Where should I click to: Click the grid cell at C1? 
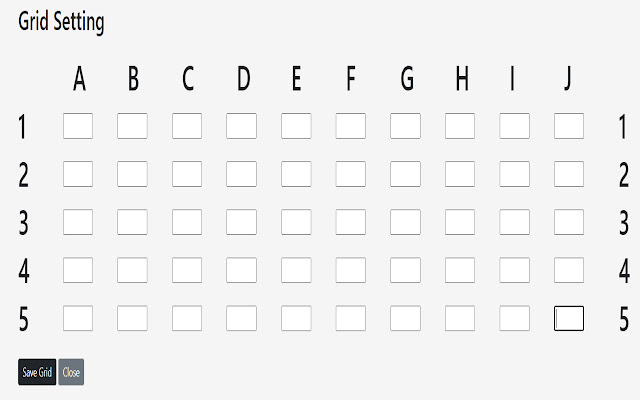point(187,126)
